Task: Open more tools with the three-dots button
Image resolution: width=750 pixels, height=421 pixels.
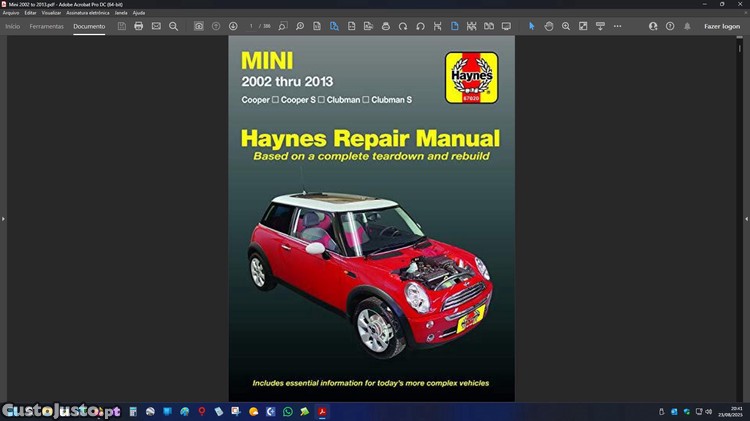Action: [617, 26]
